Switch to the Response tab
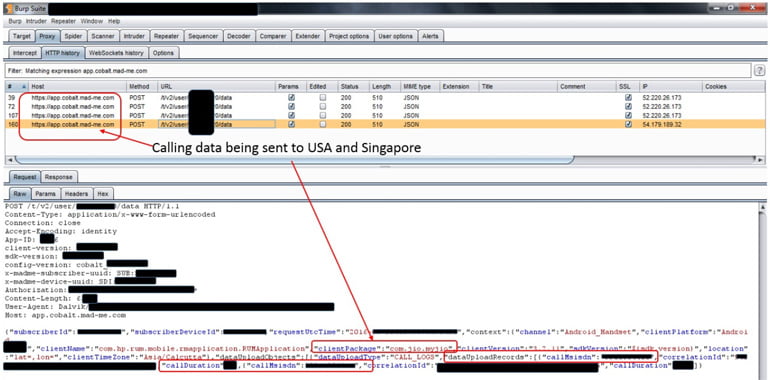The height and width of the screenshot is (380, 770). 59,177
